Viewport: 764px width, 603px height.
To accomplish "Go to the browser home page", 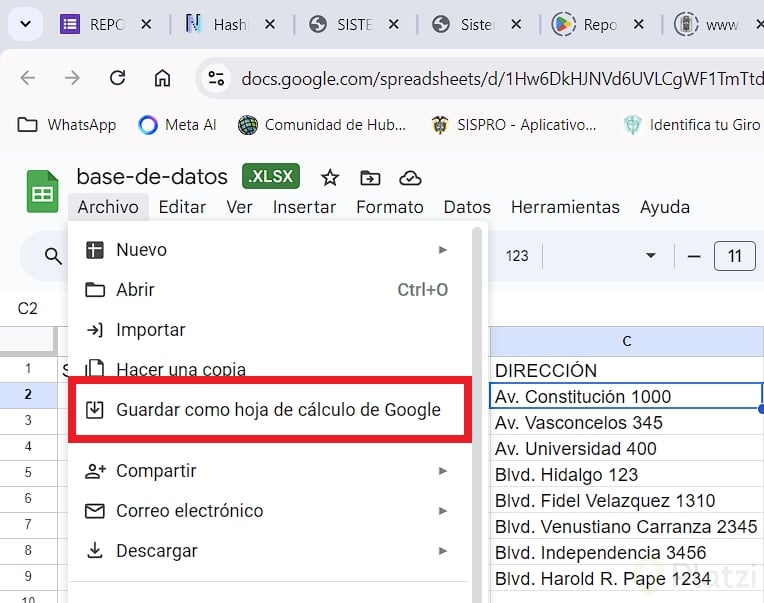I will 162,77.
